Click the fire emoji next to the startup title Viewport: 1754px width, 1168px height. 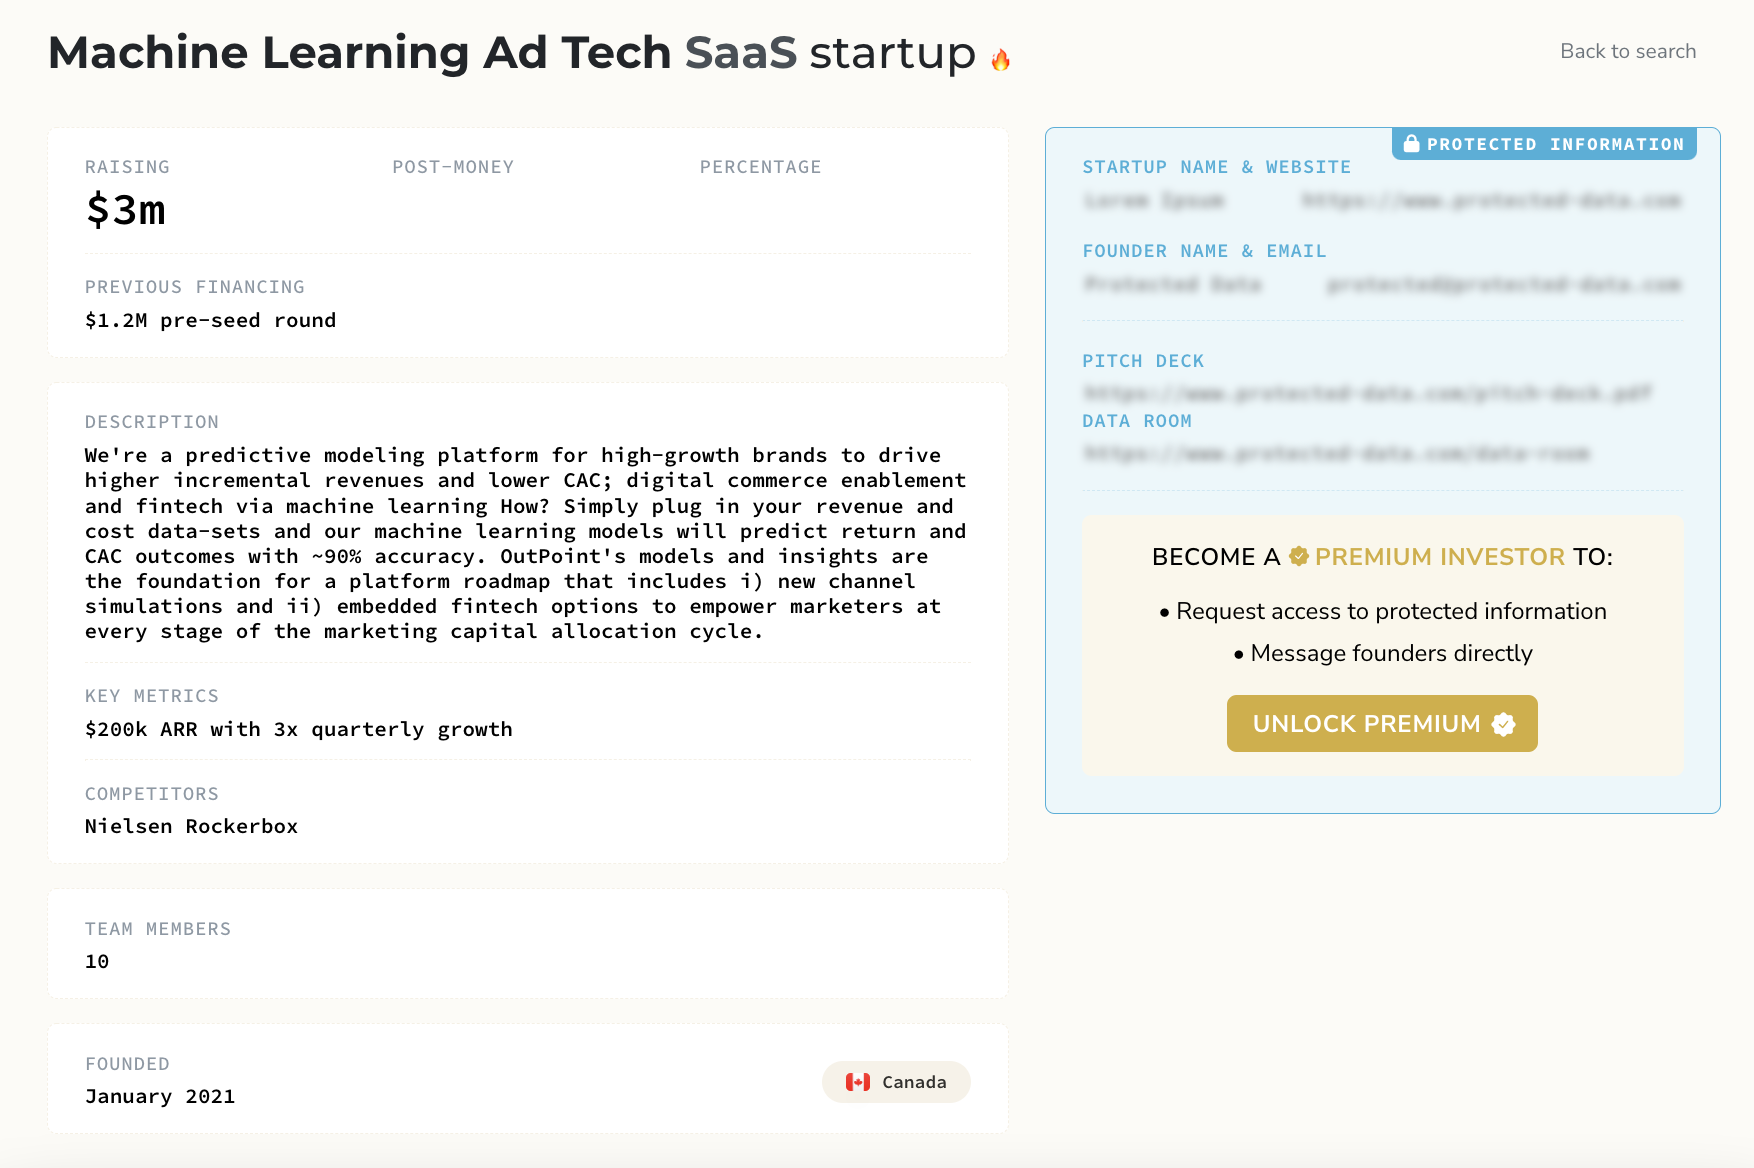[x=1001, y=59]
